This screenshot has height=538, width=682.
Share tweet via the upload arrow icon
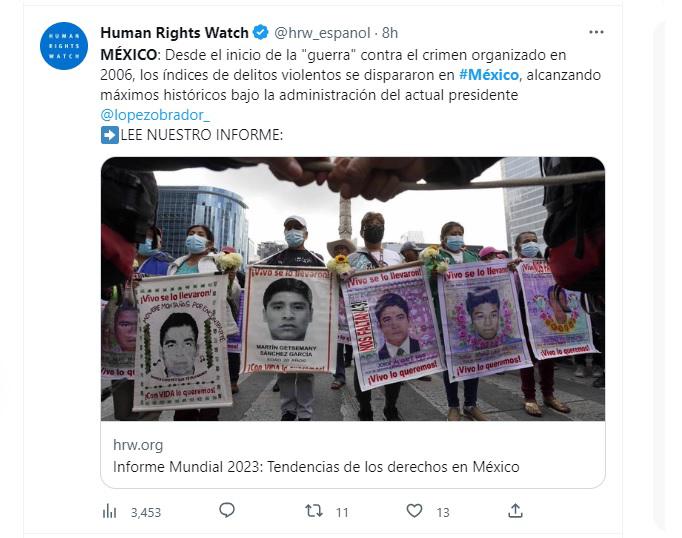click(x=515, y=511)
